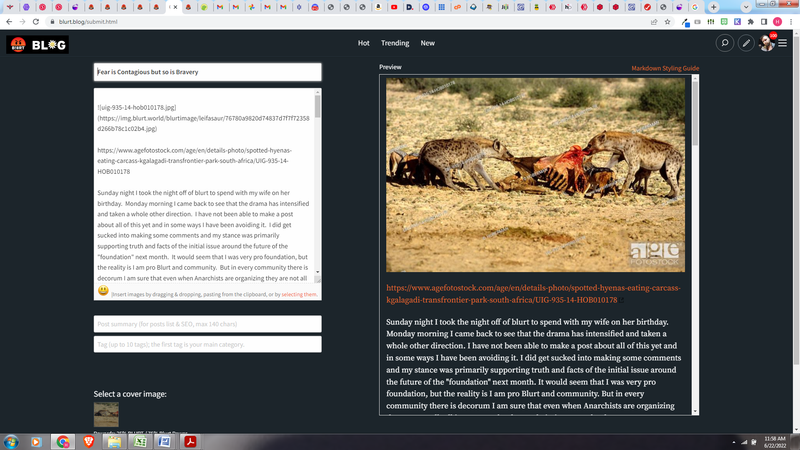The image size is (800, 450).
Task: Open a new tab with plus button
Action: tap(713, 7)
